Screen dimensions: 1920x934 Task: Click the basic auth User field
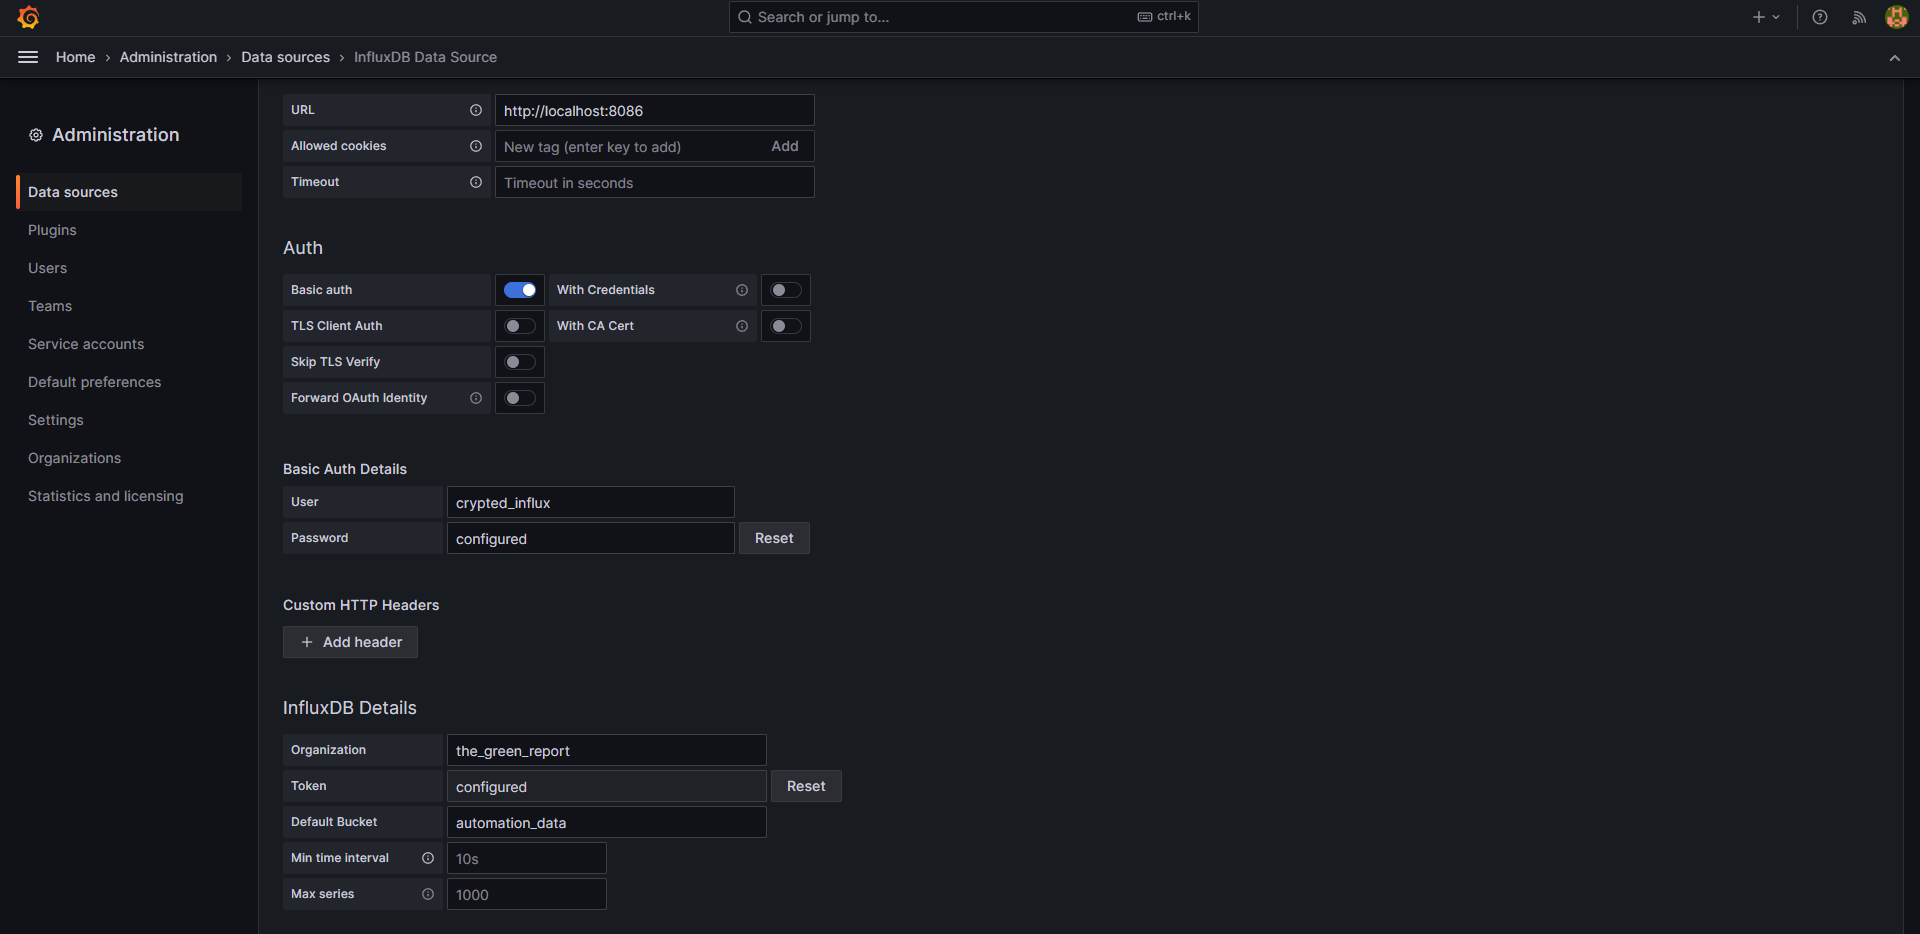coord(591,502)
